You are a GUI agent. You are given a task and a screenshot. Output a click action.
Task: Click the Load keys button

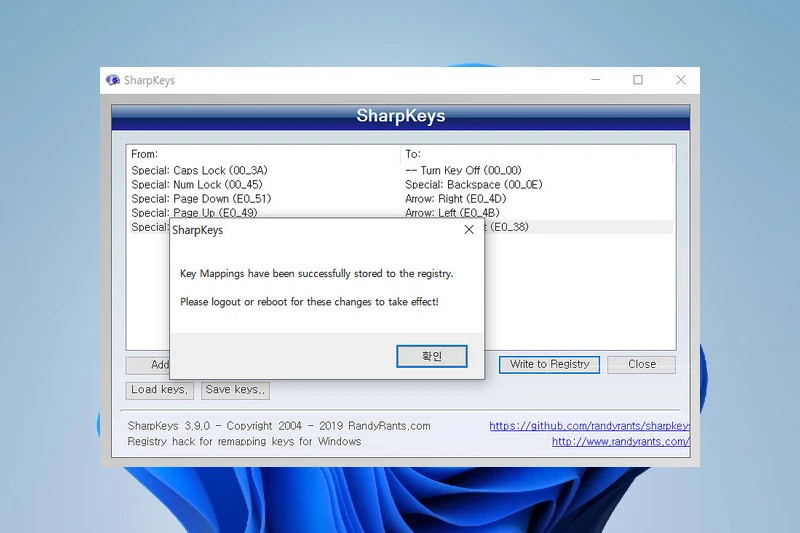coord(160,390)
